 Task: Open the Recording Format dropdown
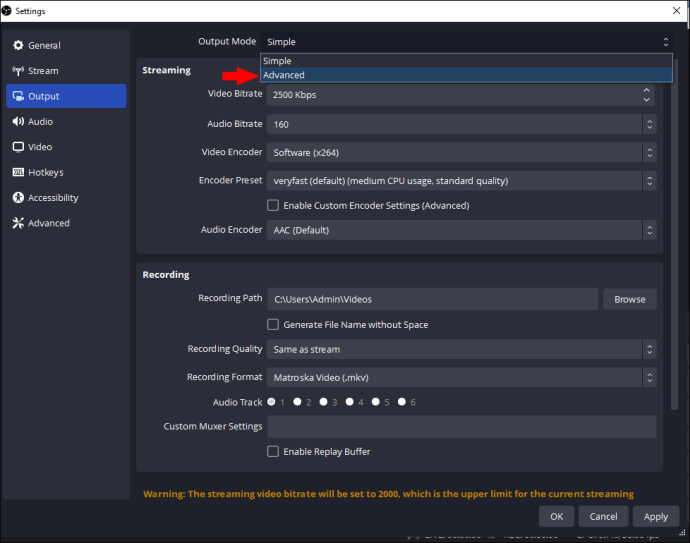[461, 378]
